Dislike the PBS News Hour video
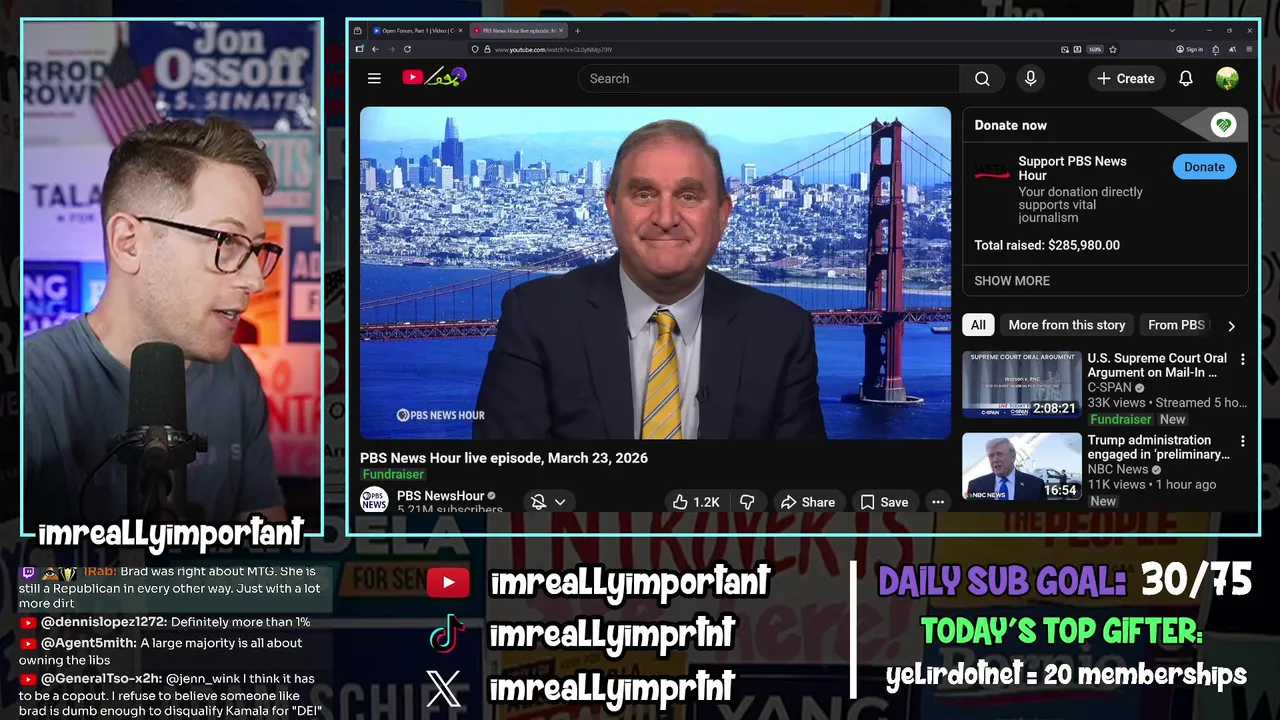This screenshot has width=1280, height=720. click(747, 502)
